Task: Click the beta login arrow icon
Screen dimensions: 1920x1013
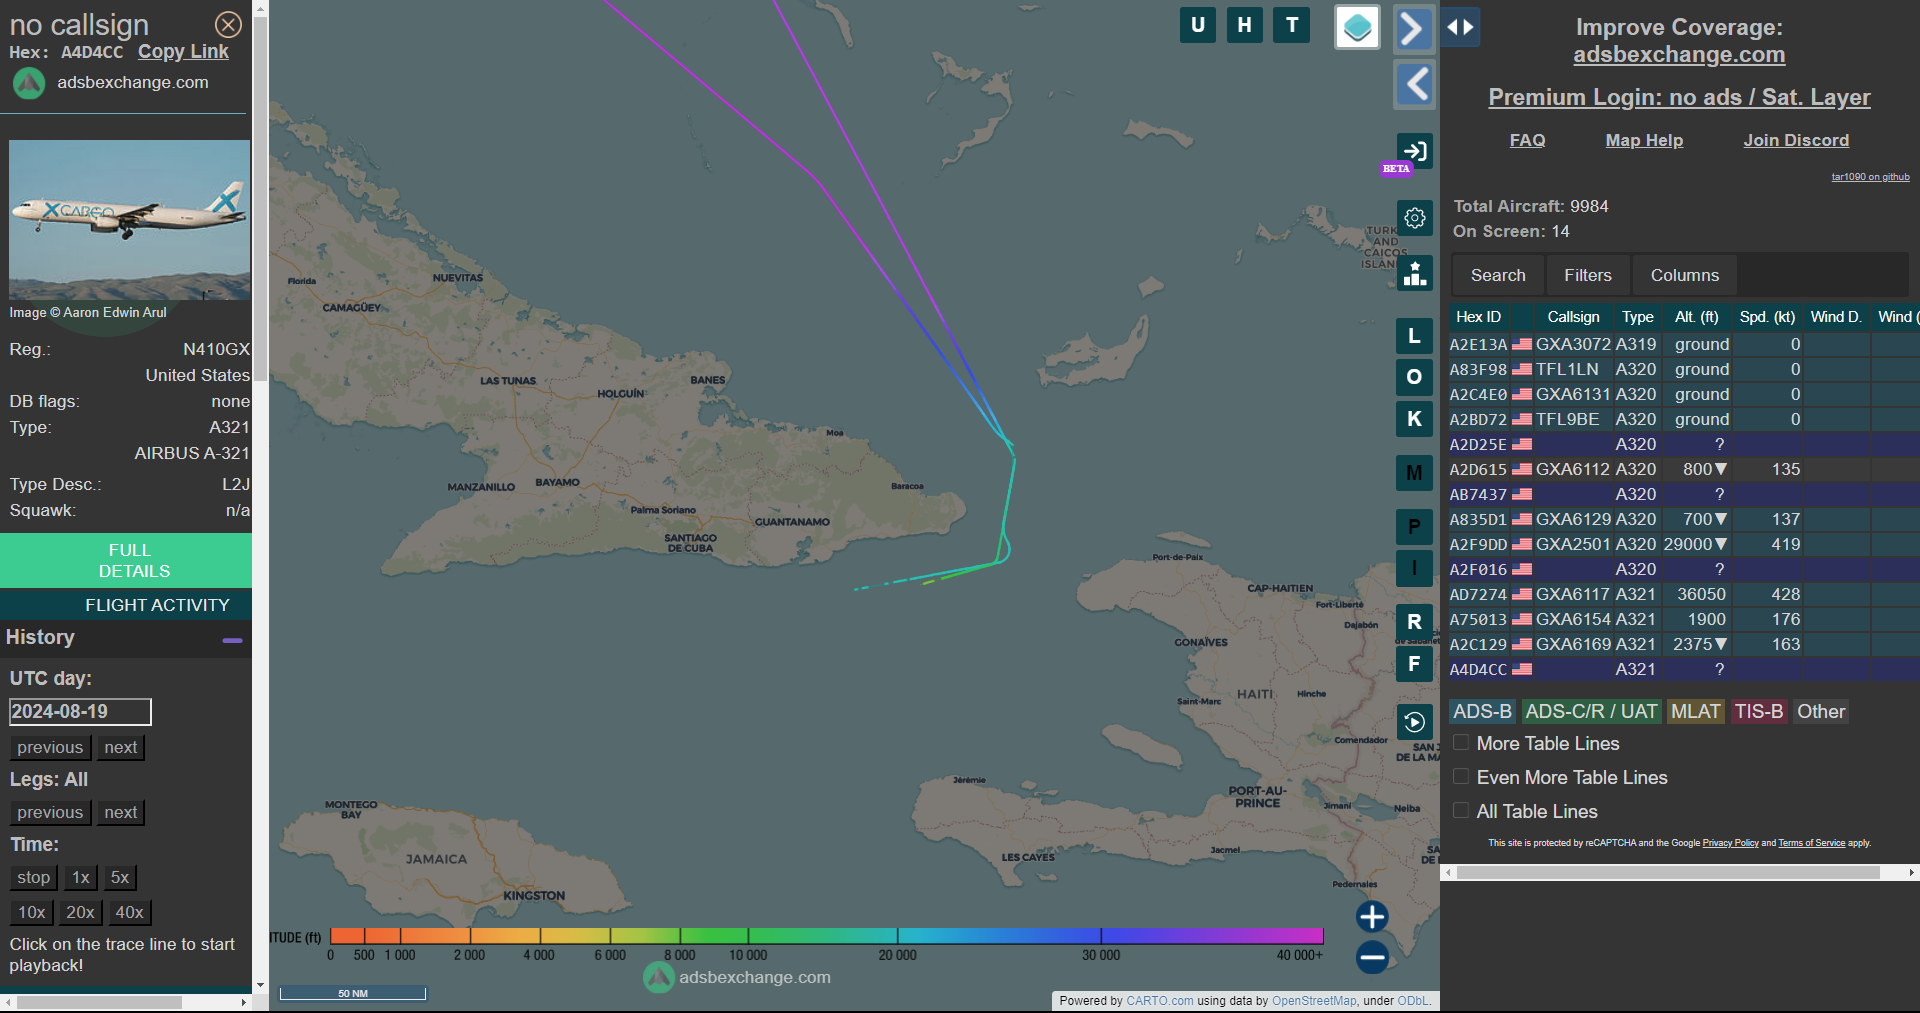Action: tap(1415, 151)
